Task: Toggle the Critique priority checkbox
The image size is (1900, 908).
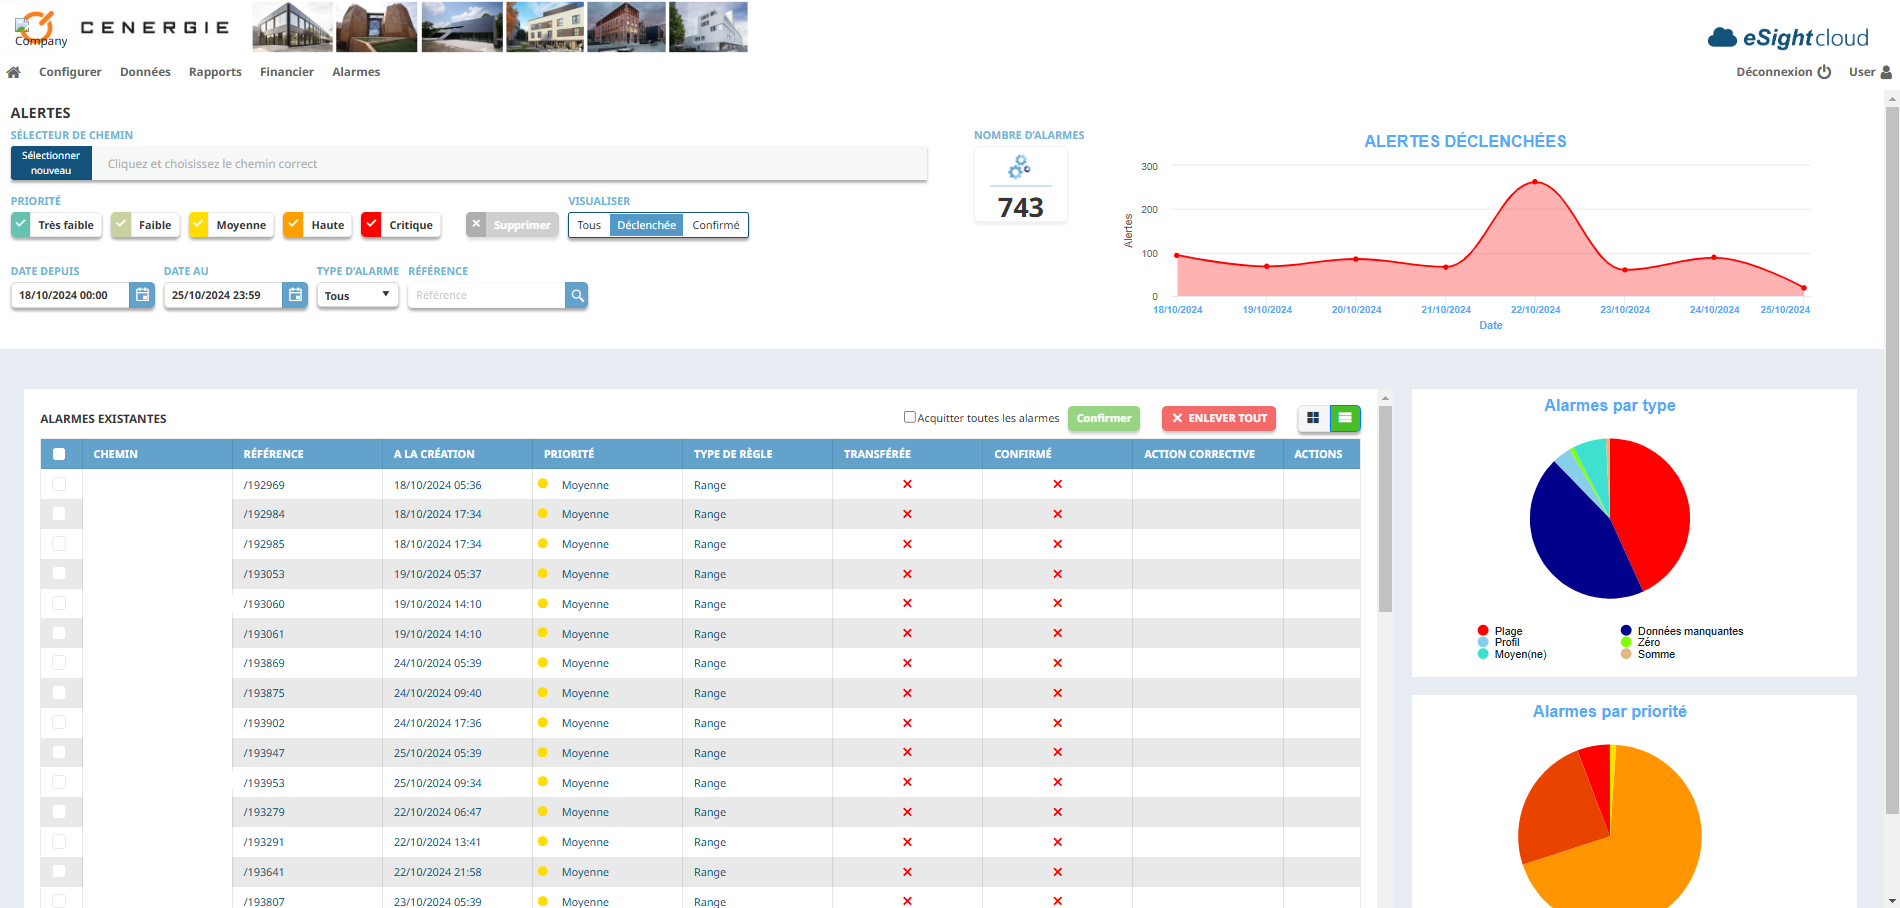Action: (371, 224)
